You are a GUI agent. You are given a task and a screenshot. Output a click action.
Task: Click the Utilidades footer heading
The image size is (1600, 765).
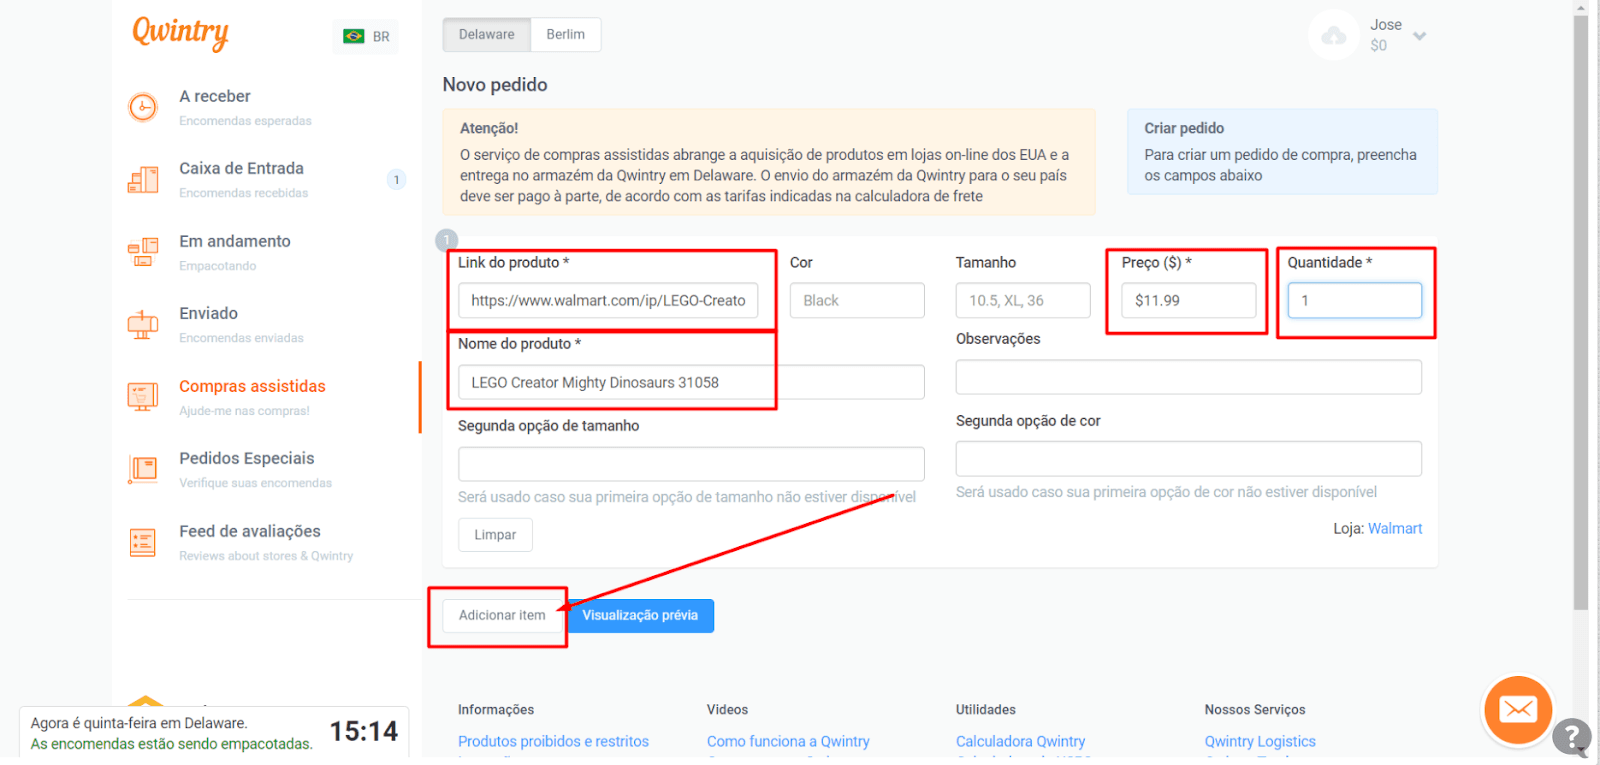click(986, 709)
